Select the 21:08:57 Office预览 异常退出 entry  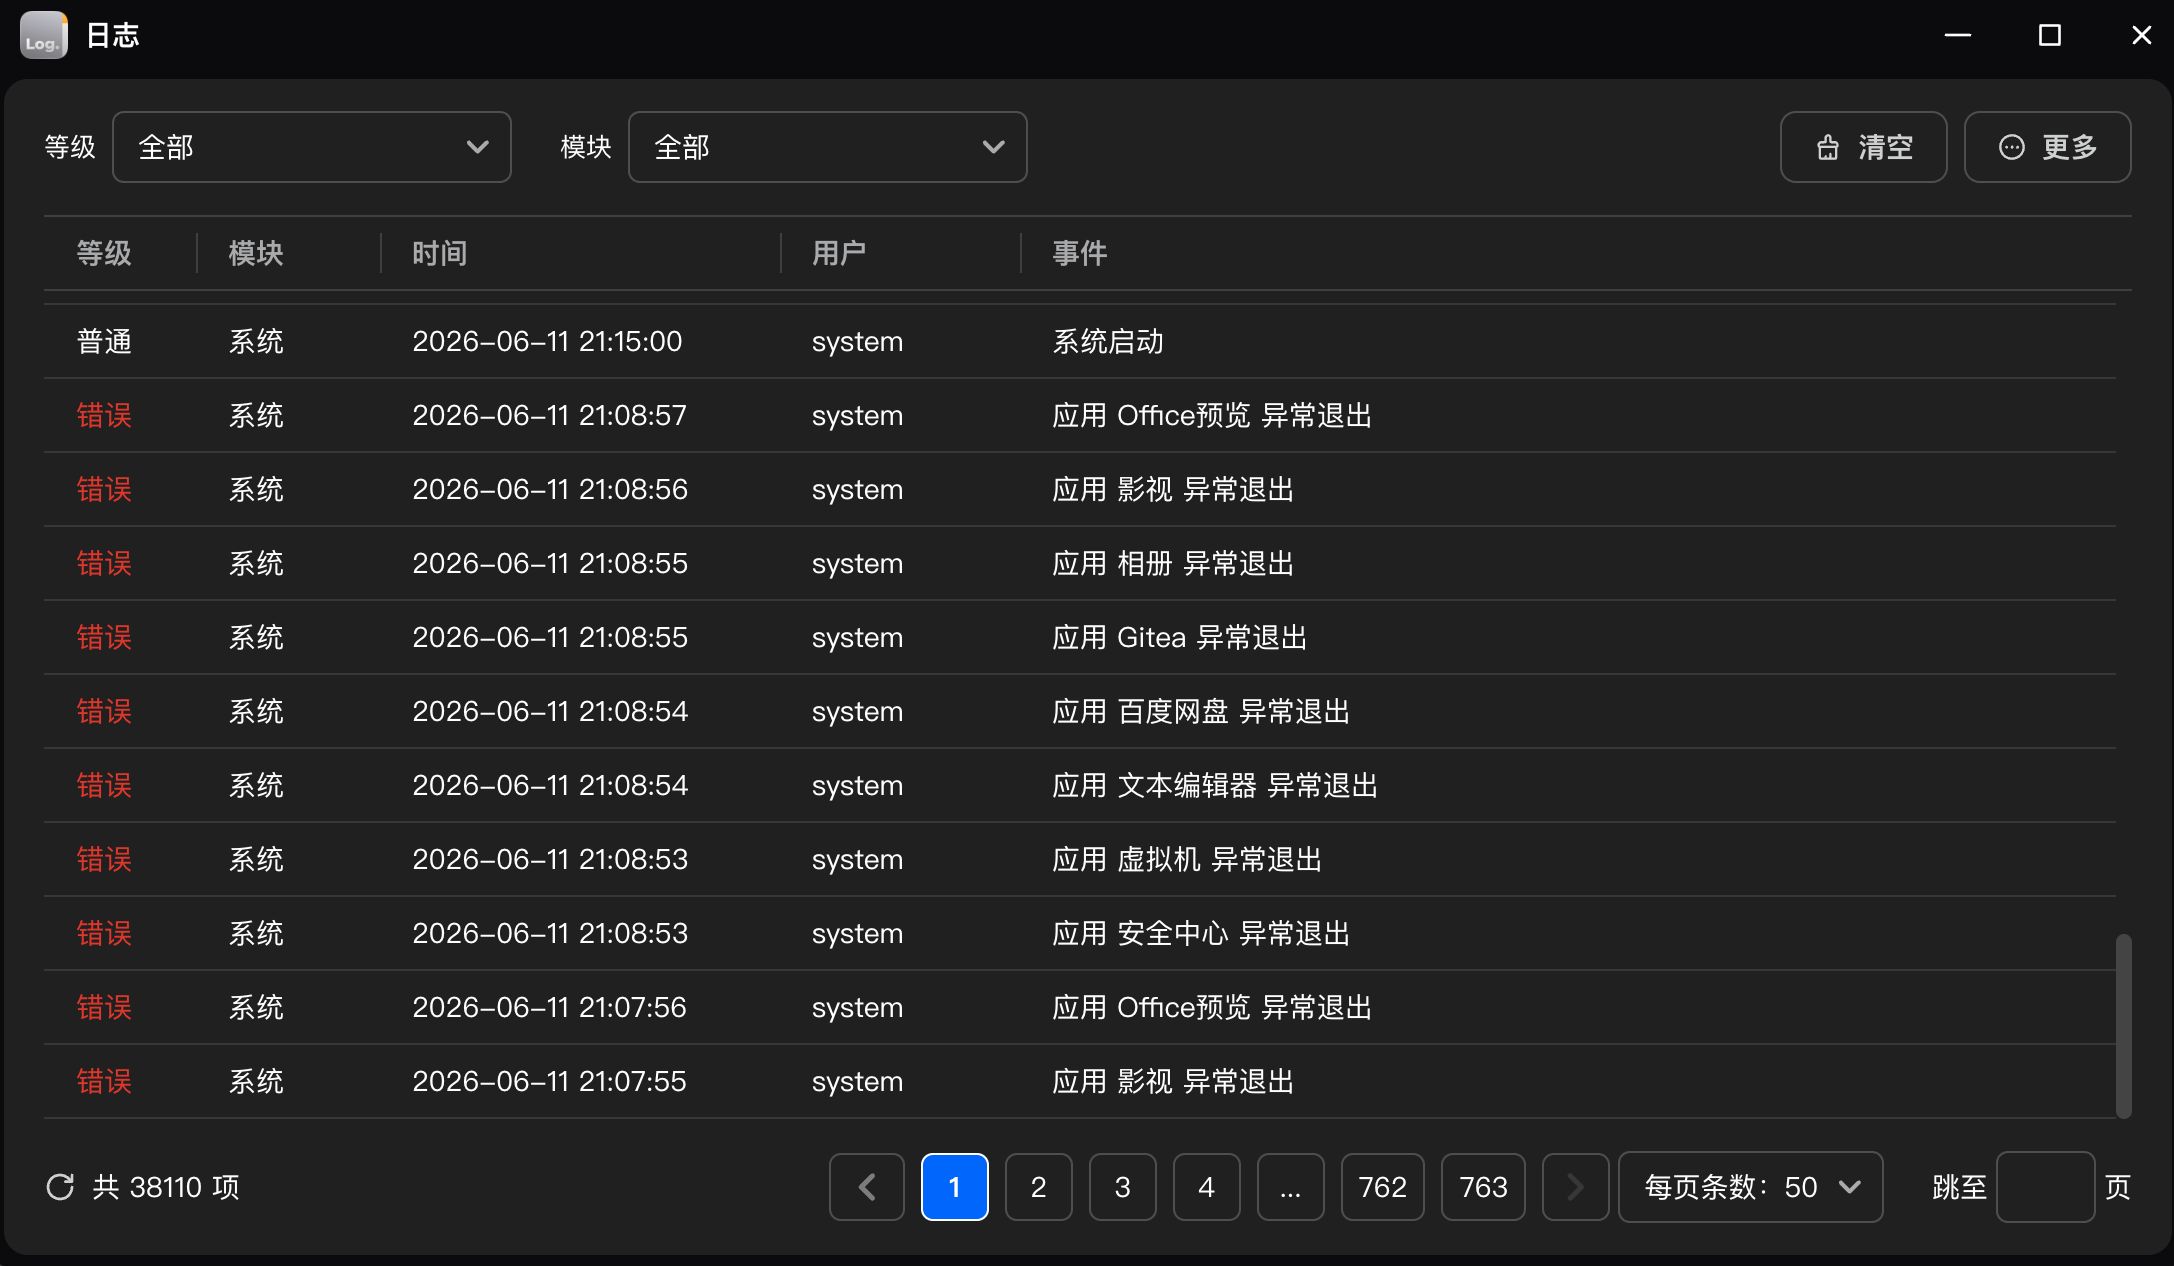[x=1080, y=415]
